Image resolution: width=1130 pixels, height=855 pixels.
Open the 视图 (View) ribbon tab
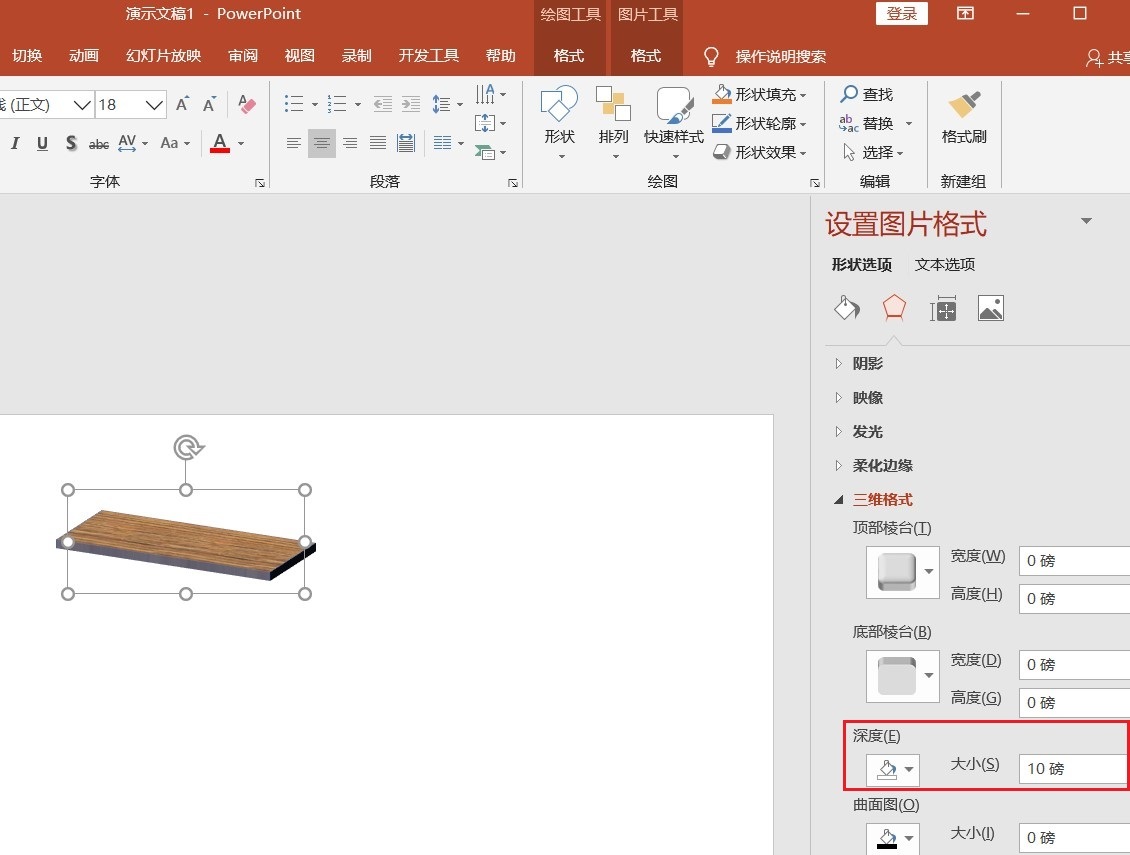(299, 56)
